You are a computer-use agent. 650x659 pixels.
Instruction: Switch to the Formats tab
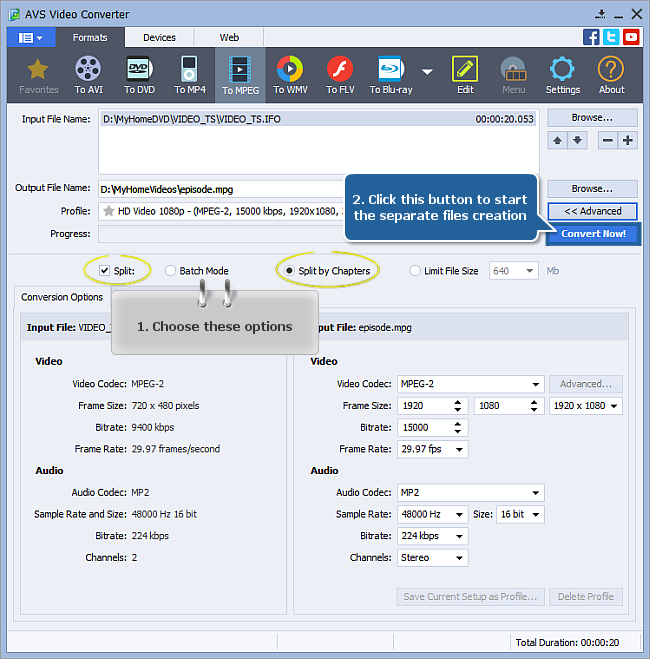click(x=90, y=37)
